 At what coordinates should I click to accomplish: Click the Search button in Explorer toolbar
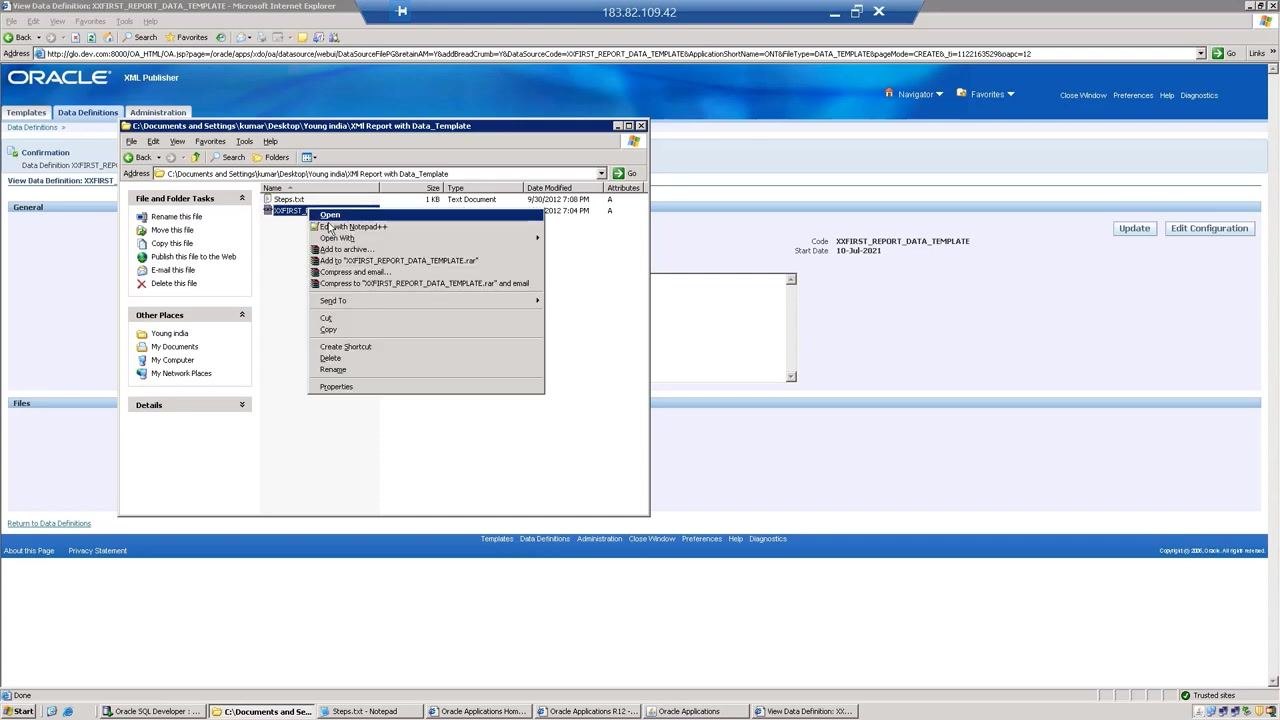(228, 157)
